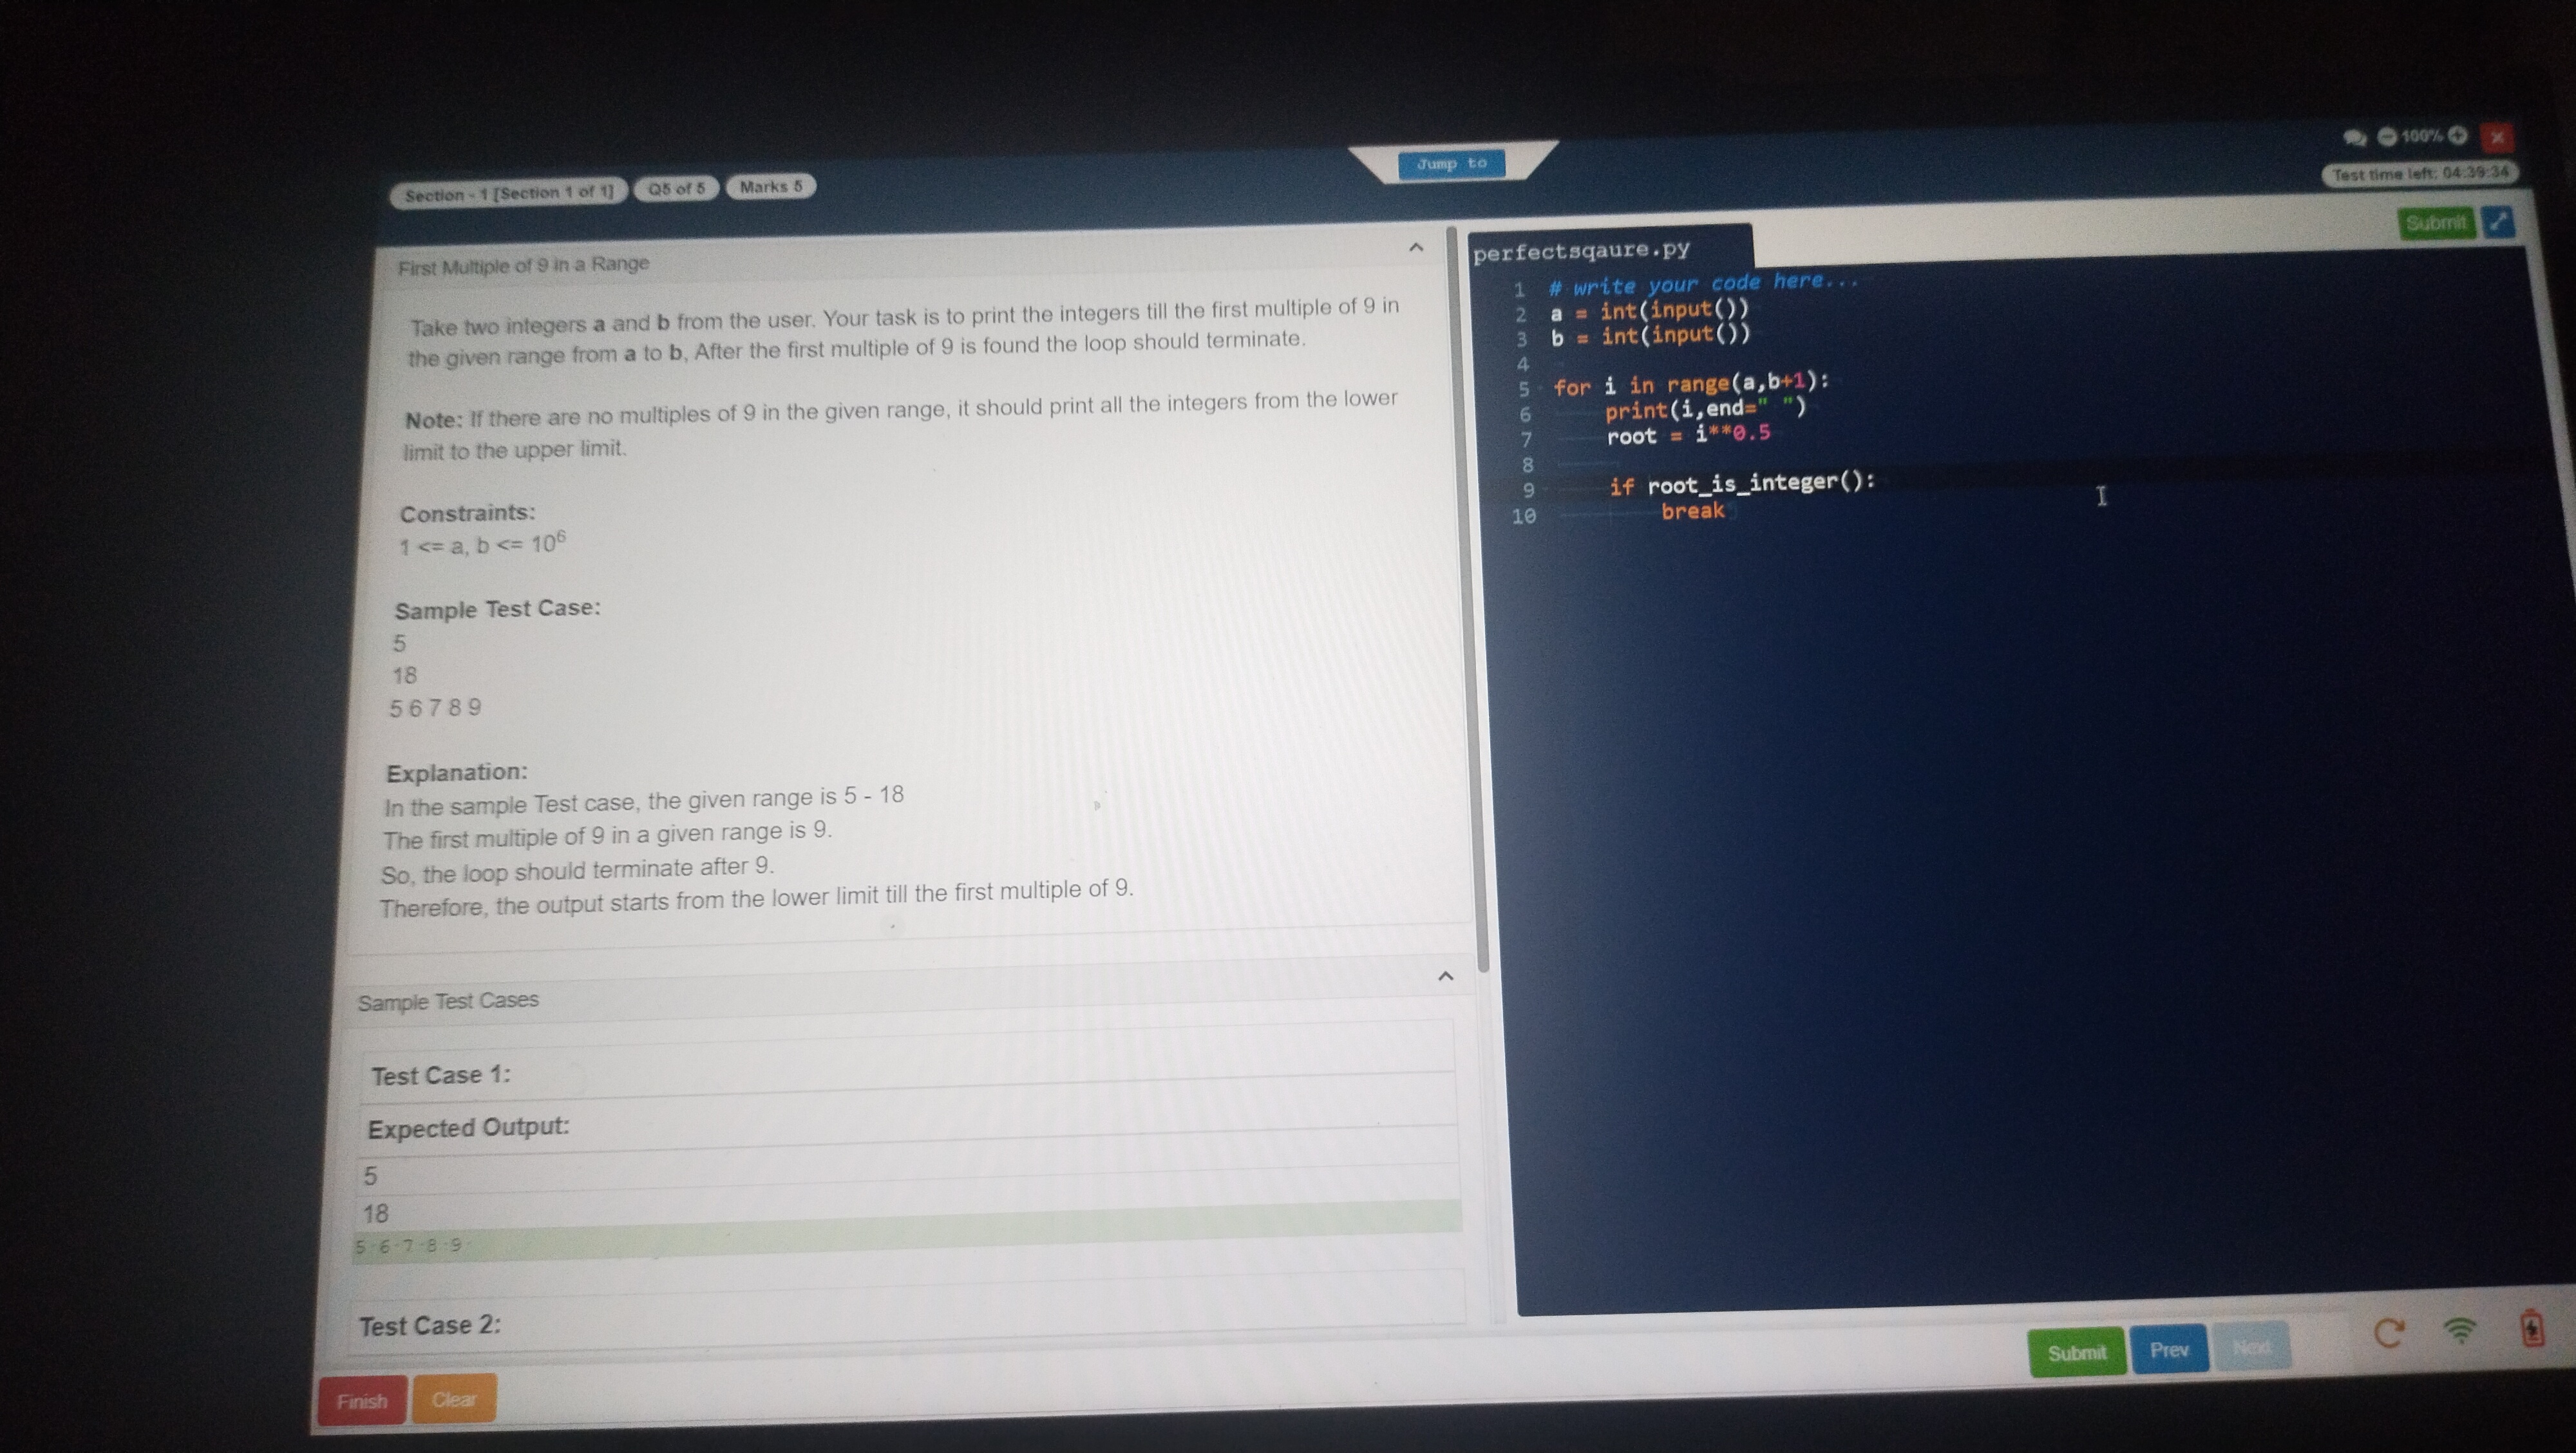Screen dimensions: 2576x1453
Task: Click the First Multiple of 9 title
Action: (523, 265)
